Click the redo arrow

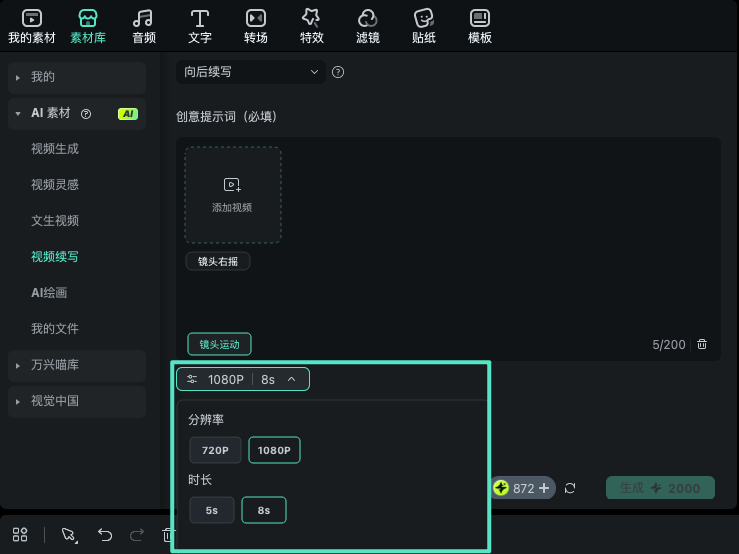point(137,535)
